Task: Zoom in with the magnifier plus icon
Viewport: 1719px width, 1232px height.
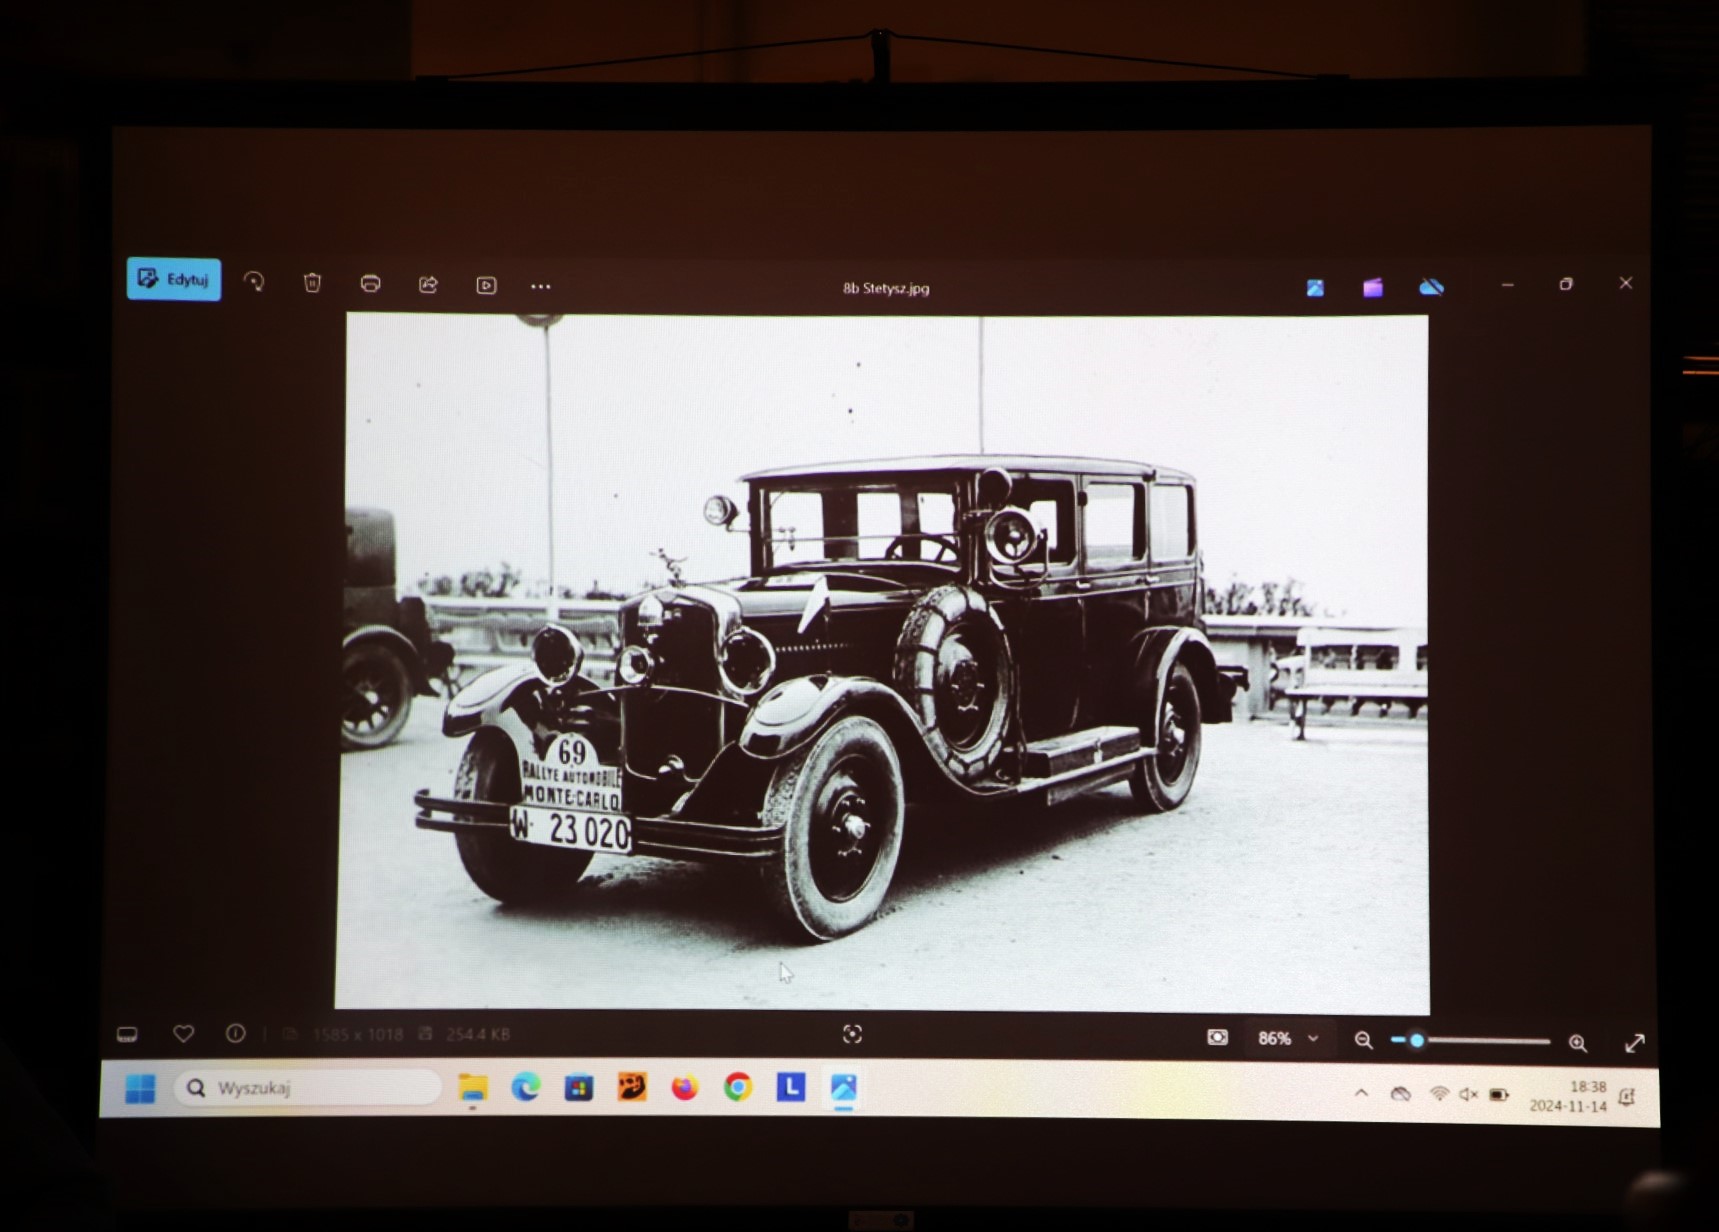Action: pos(1578,1043)
